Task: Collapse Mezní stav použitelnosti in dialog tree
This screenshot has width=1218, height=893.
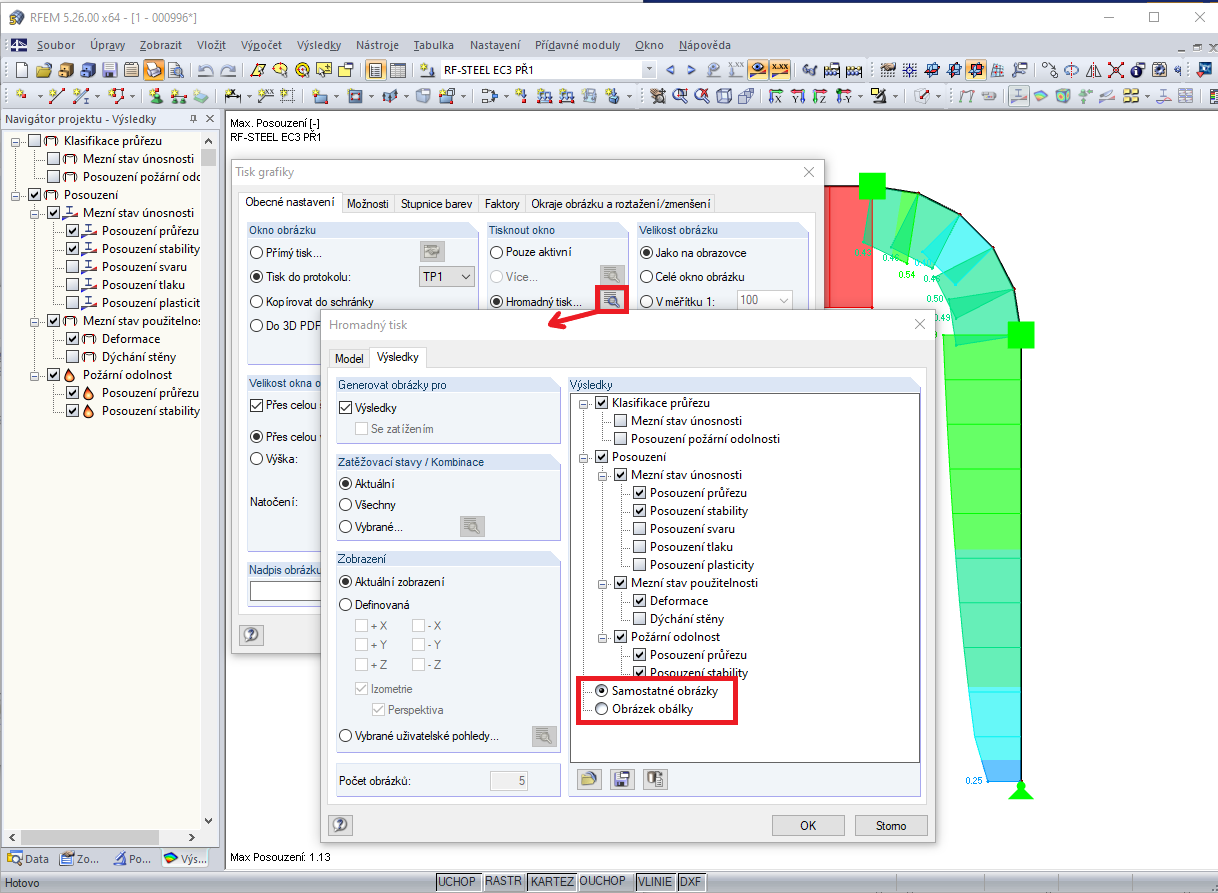Action: [x=603, y=583]
